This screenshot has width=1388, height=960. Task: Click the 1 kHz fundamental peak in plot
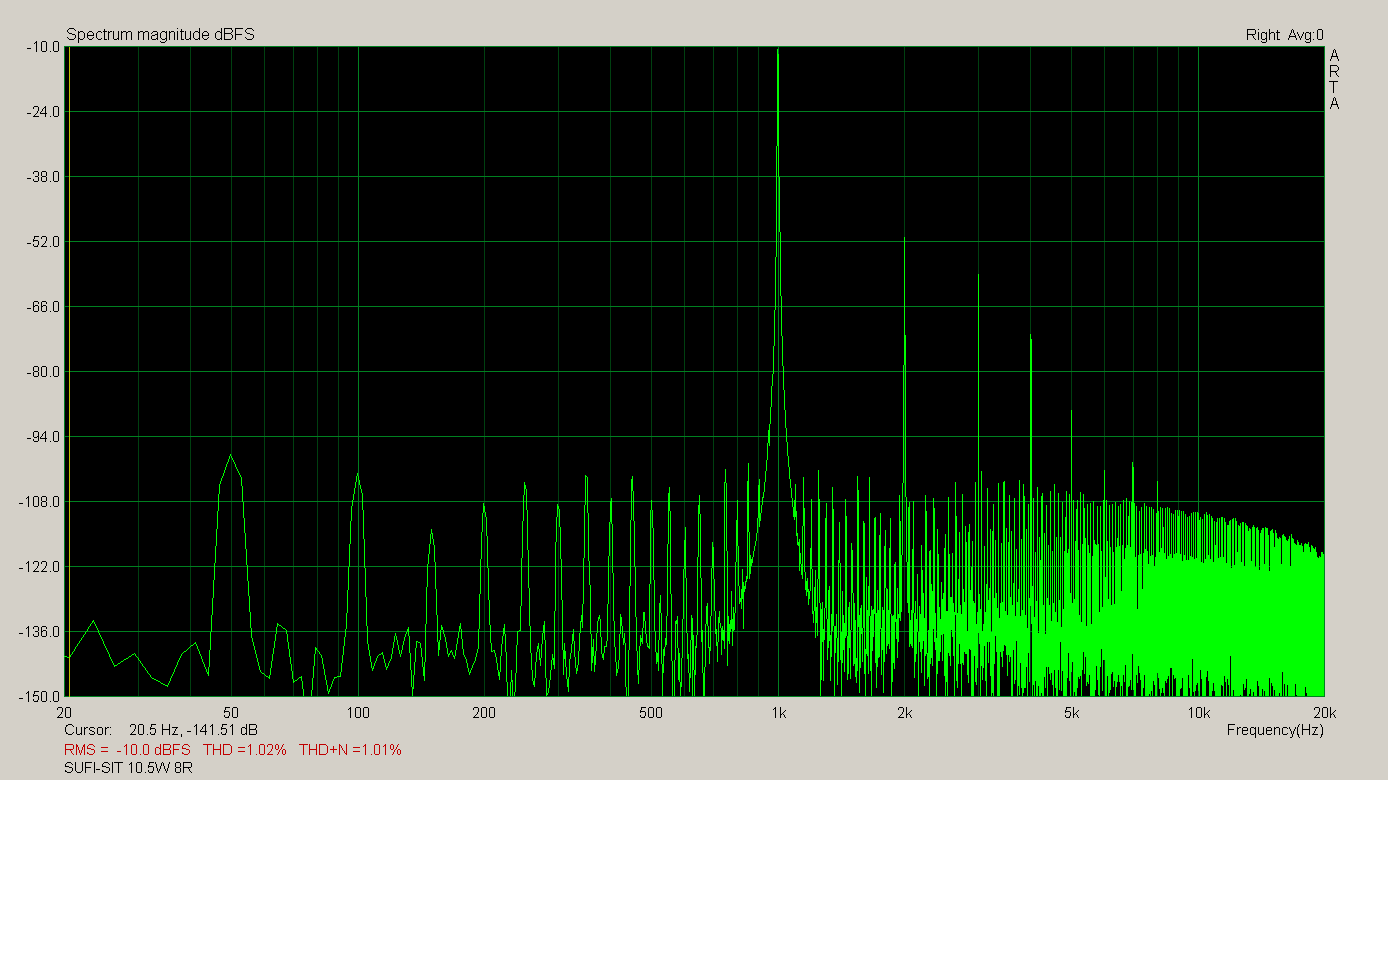pos(778,50)
